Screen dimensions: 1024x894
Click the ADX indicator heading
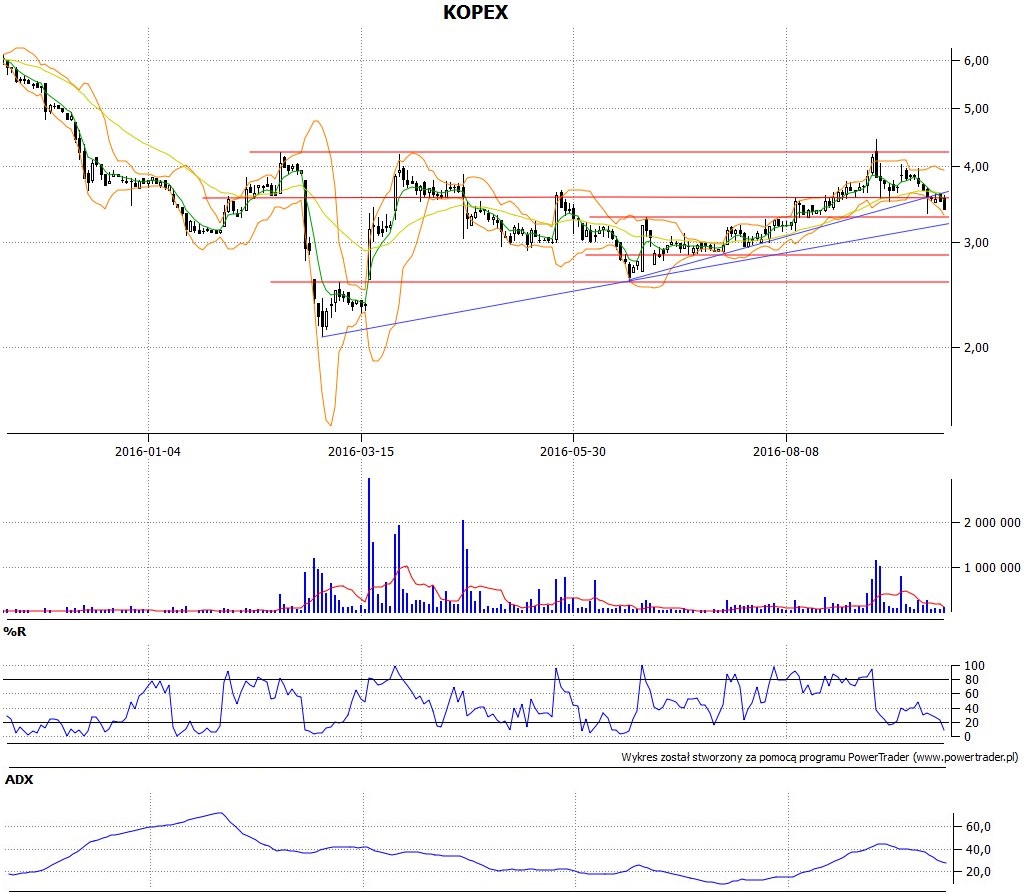coord(19,779)
